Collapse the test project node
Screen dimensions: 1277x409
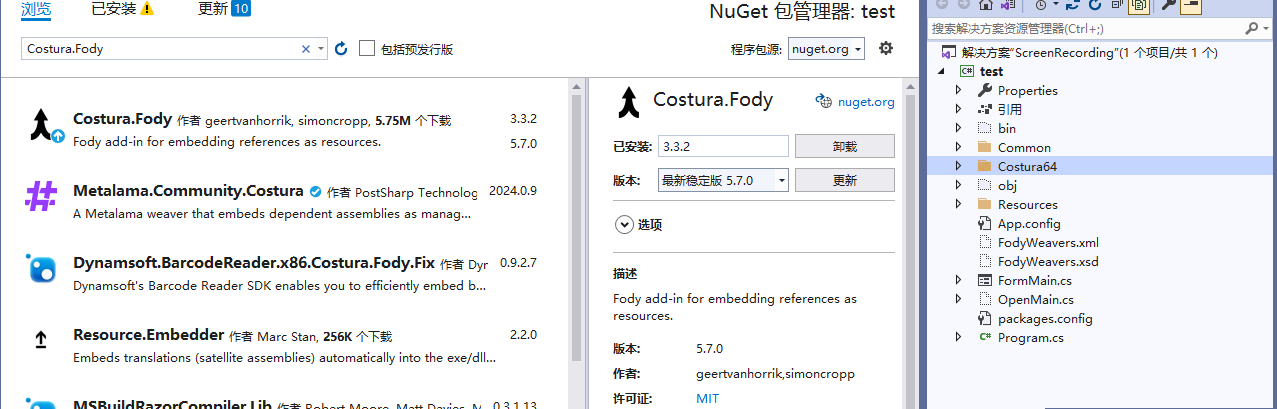coord(942,72)
